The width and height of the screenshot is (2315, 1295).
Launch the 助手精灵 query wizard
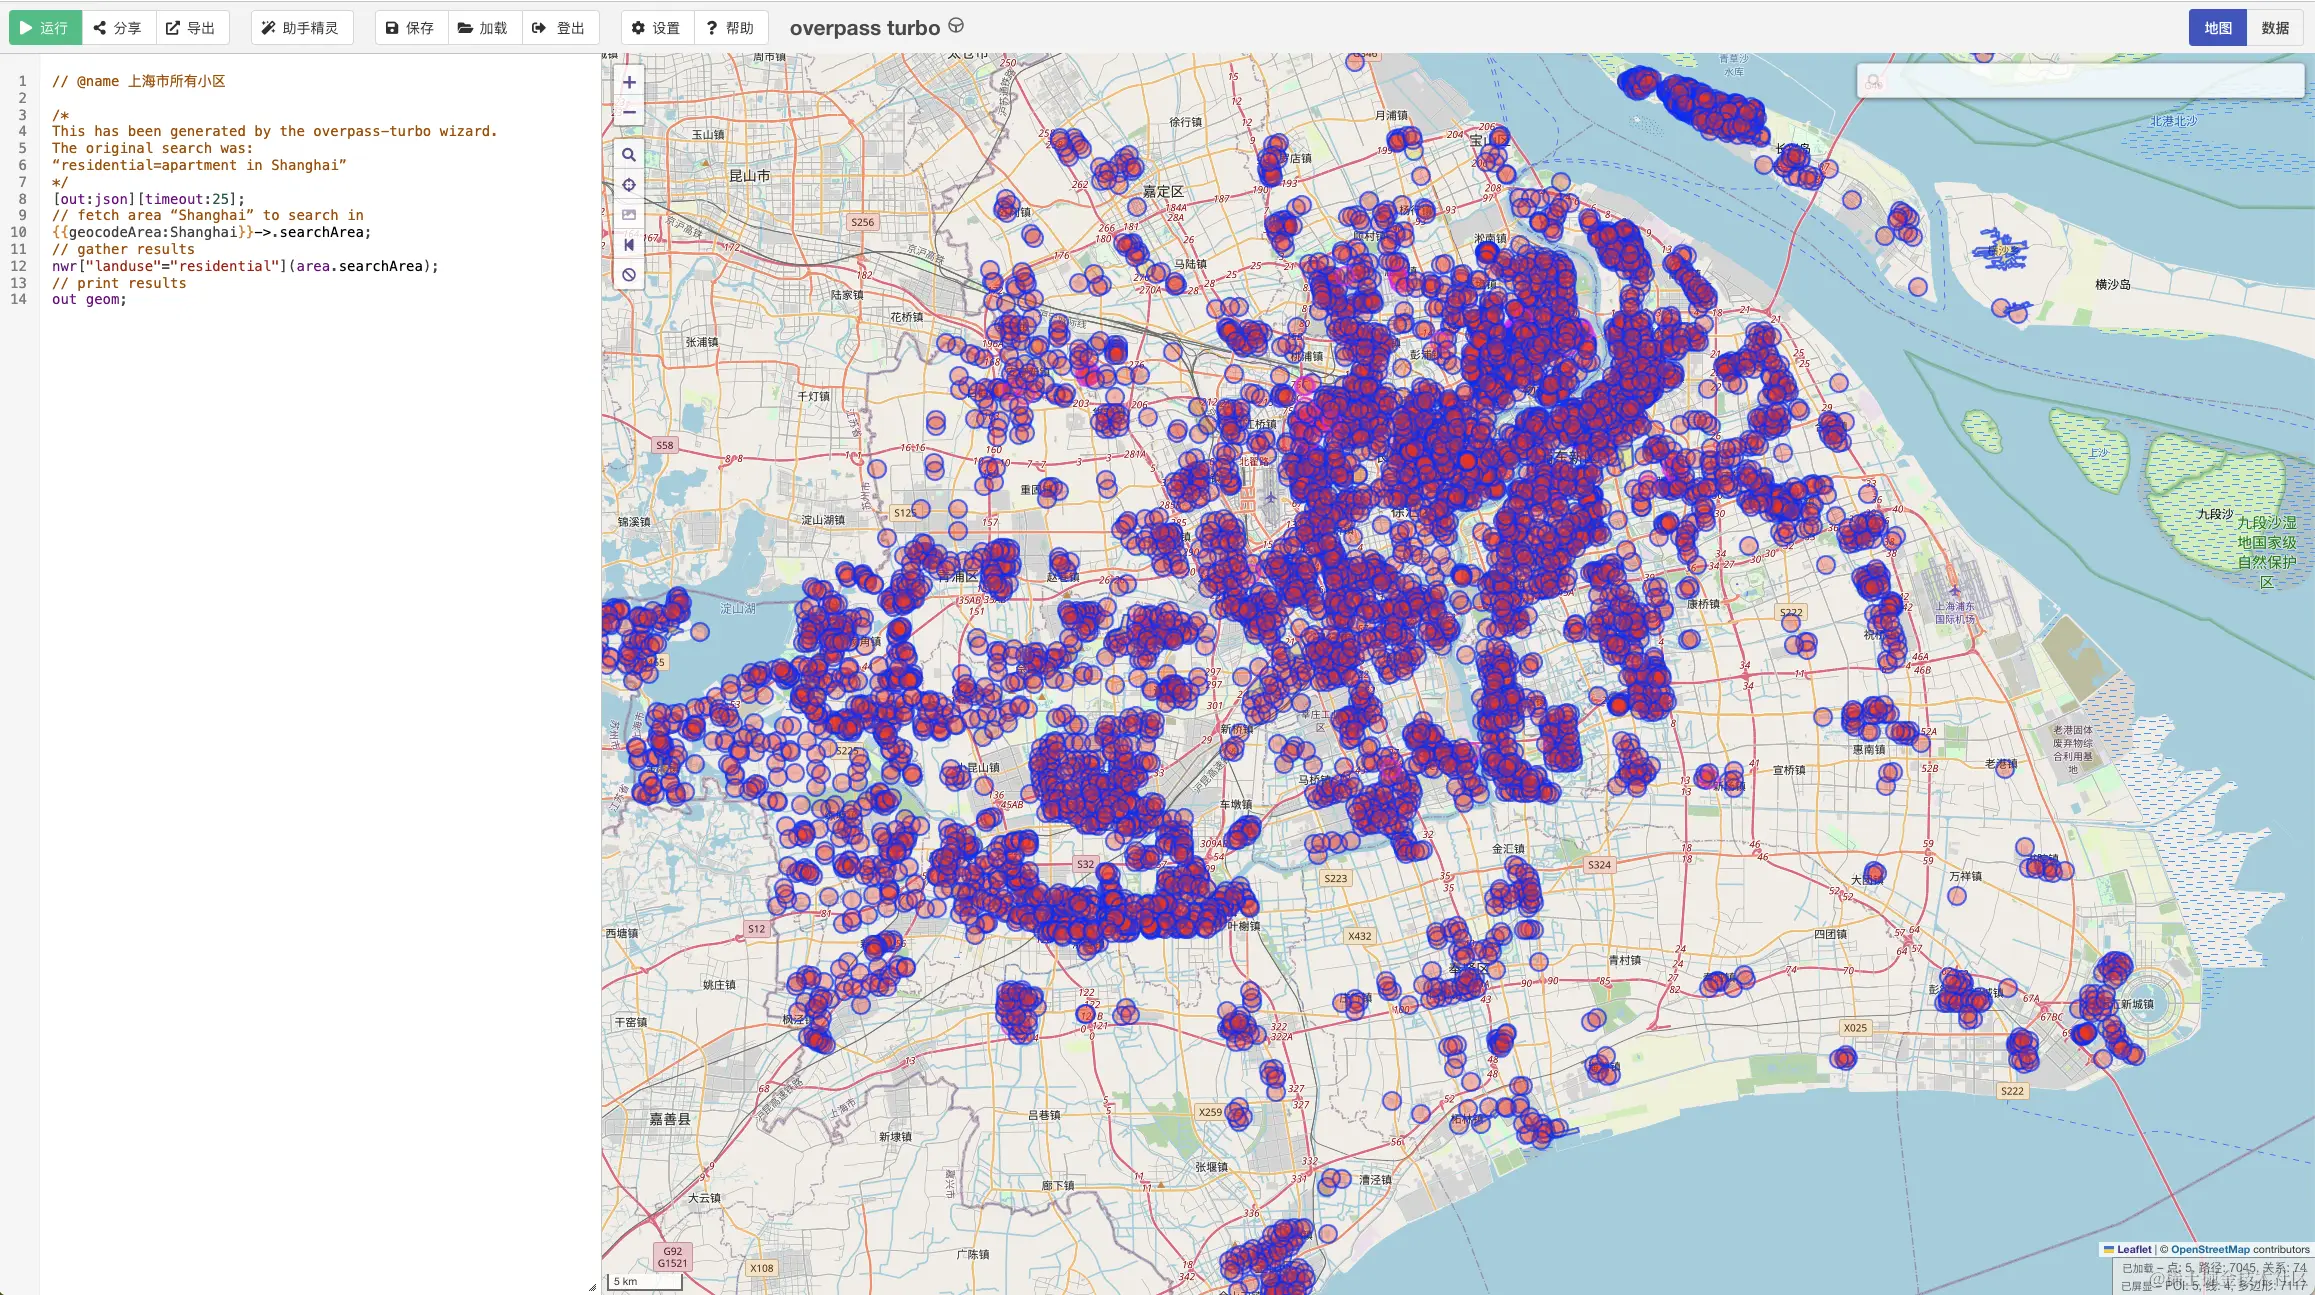tap(301, 28)
